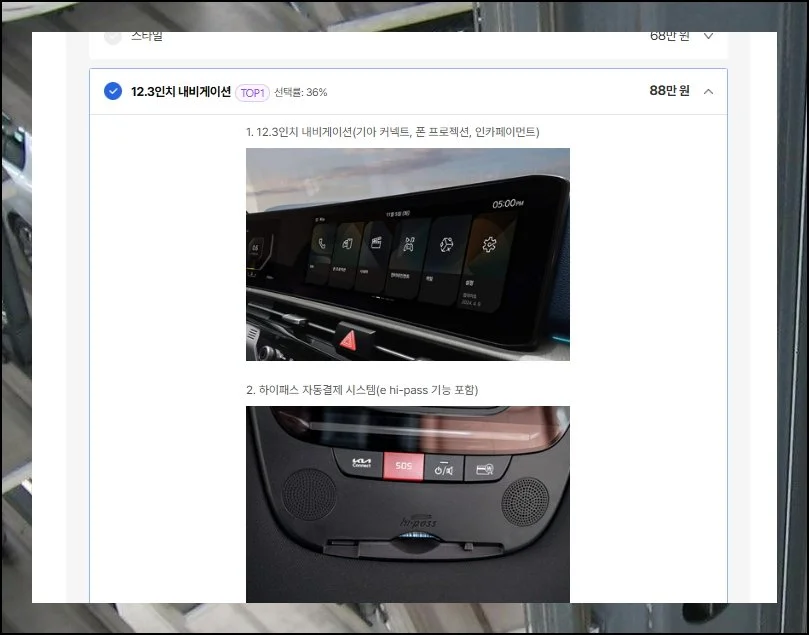Click the red hazard triangle button

pos(348,339)
